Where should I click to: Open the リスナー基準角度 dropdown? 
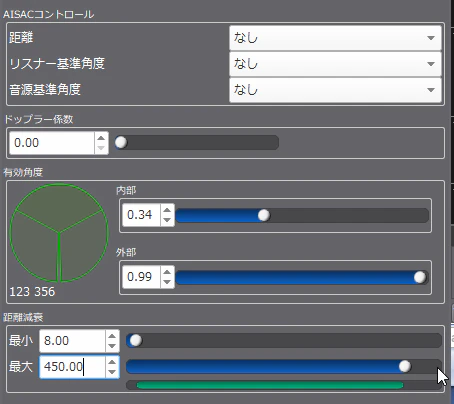coord(335,64)
